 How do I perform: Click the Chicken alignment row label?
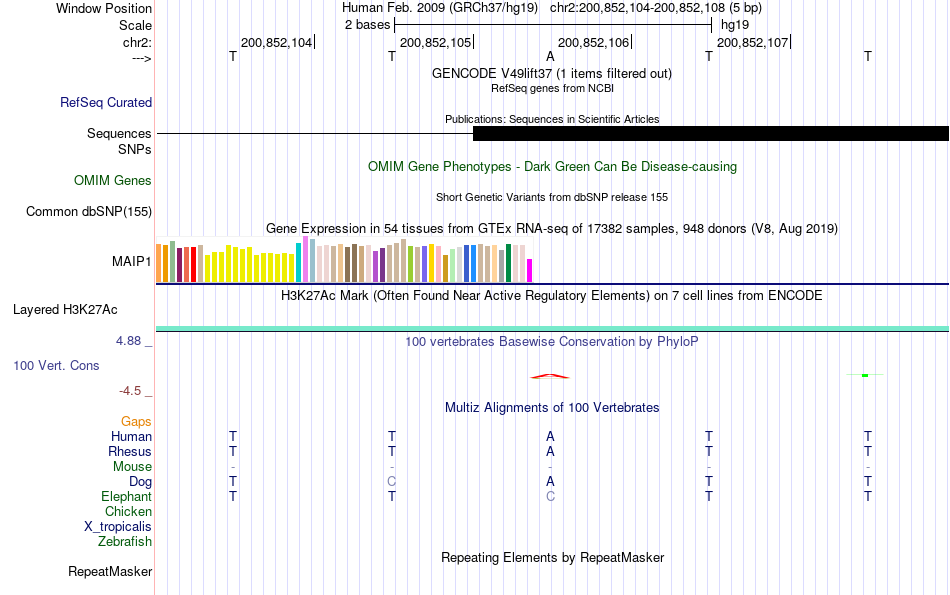(128, 511)
